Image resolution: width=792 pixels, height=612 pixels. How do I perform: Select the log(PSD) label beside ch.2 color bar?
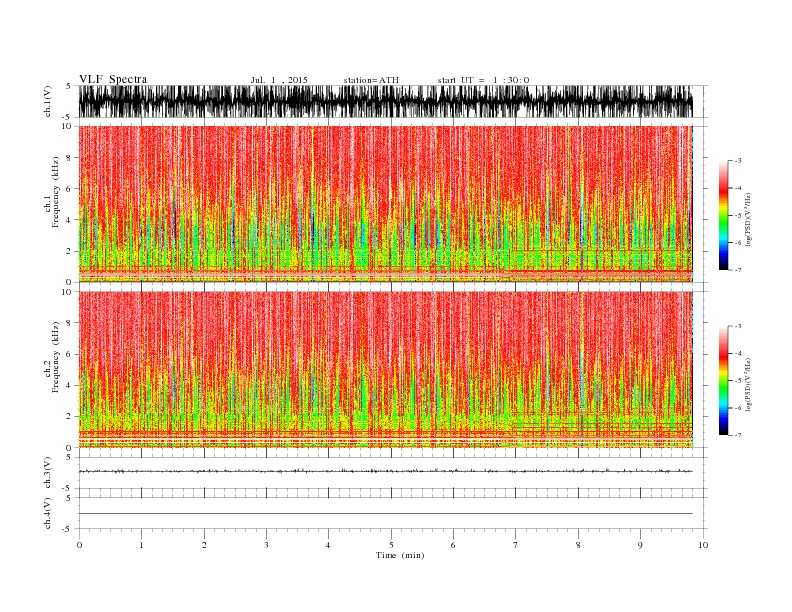pos(748,384)
